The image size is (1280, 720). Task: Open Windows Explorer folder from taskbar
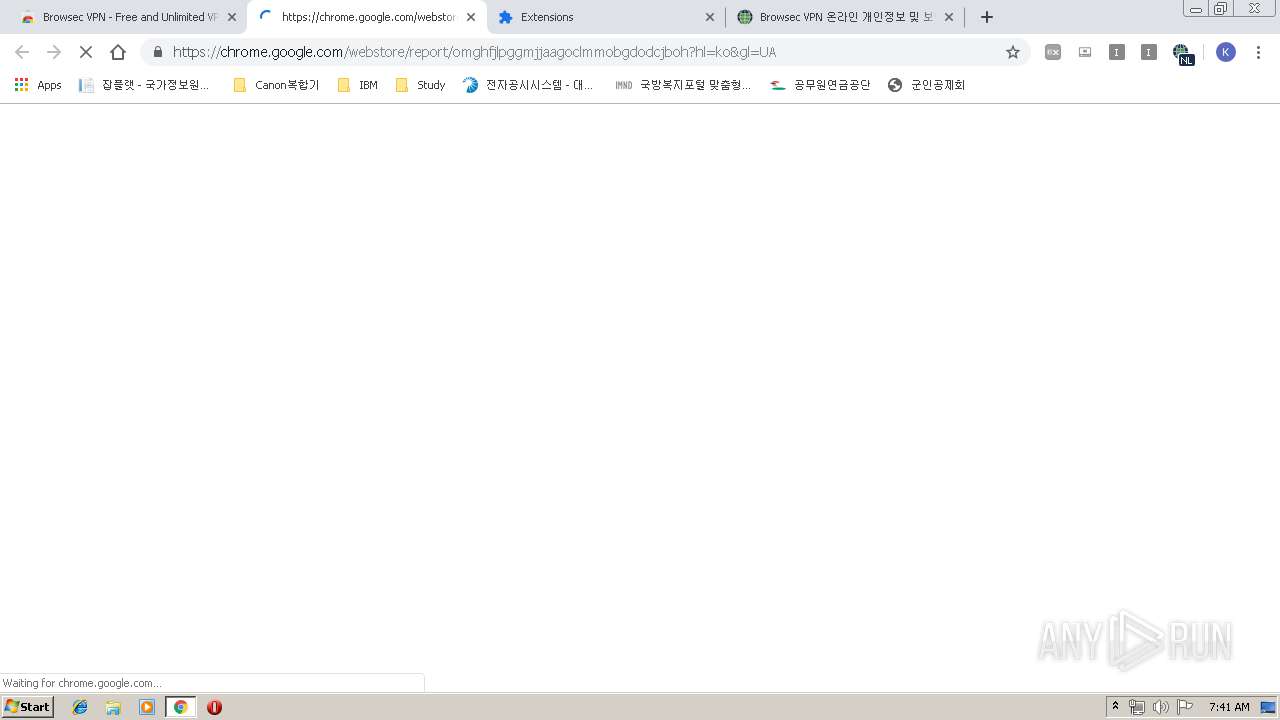point(113,707)
